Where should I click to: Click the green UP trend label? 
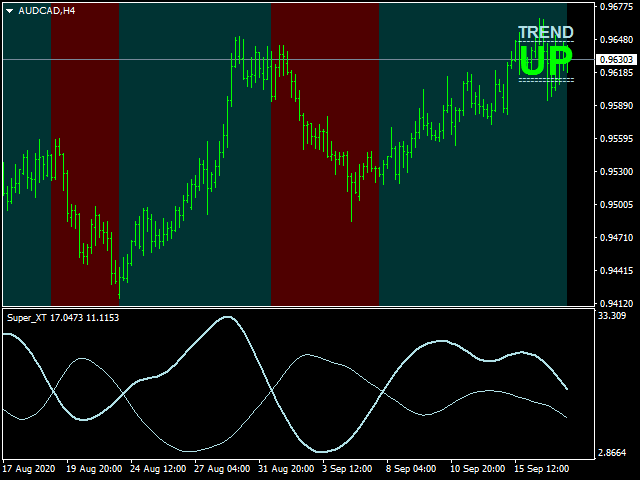545,62
